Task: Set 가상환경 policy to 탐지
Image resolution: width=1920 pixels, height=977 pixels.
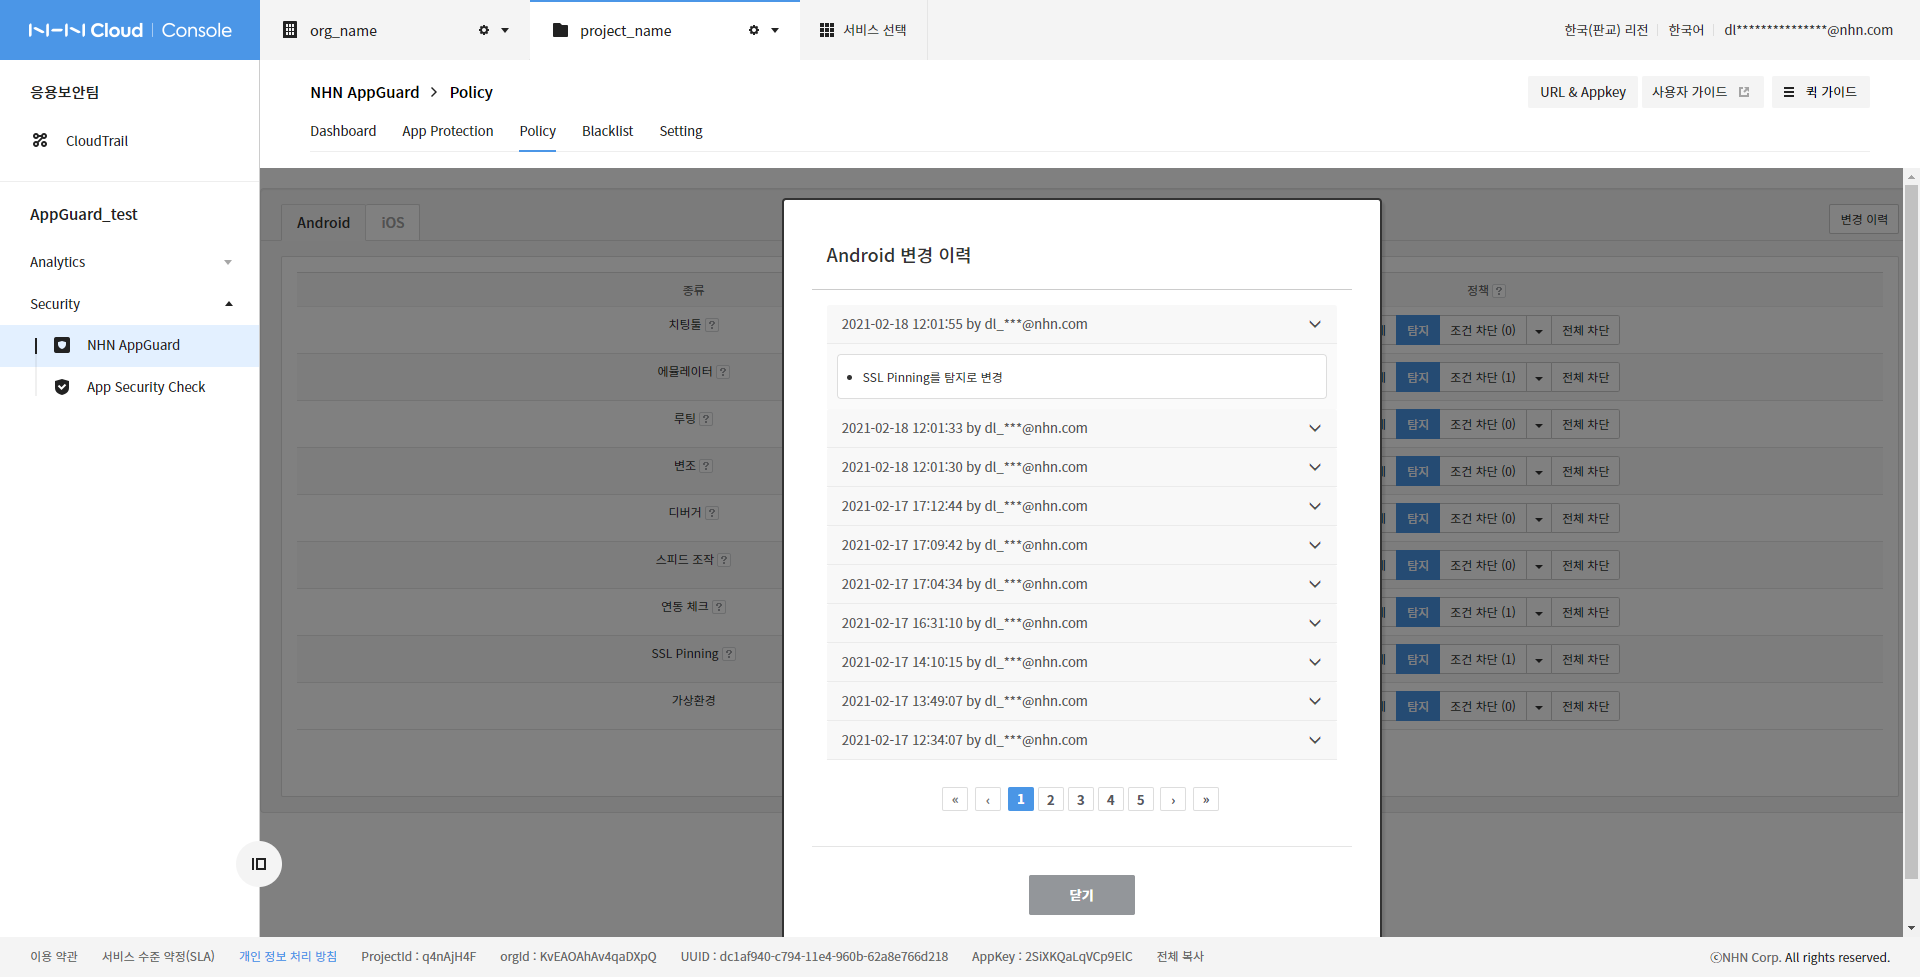Action: coord(1418,707)
